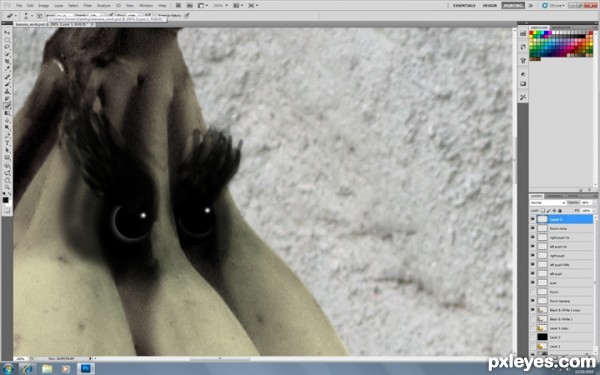Enable Quick Mask mode at toolbox bottom
Screen dimensions: 600x375
pos(7,210)
